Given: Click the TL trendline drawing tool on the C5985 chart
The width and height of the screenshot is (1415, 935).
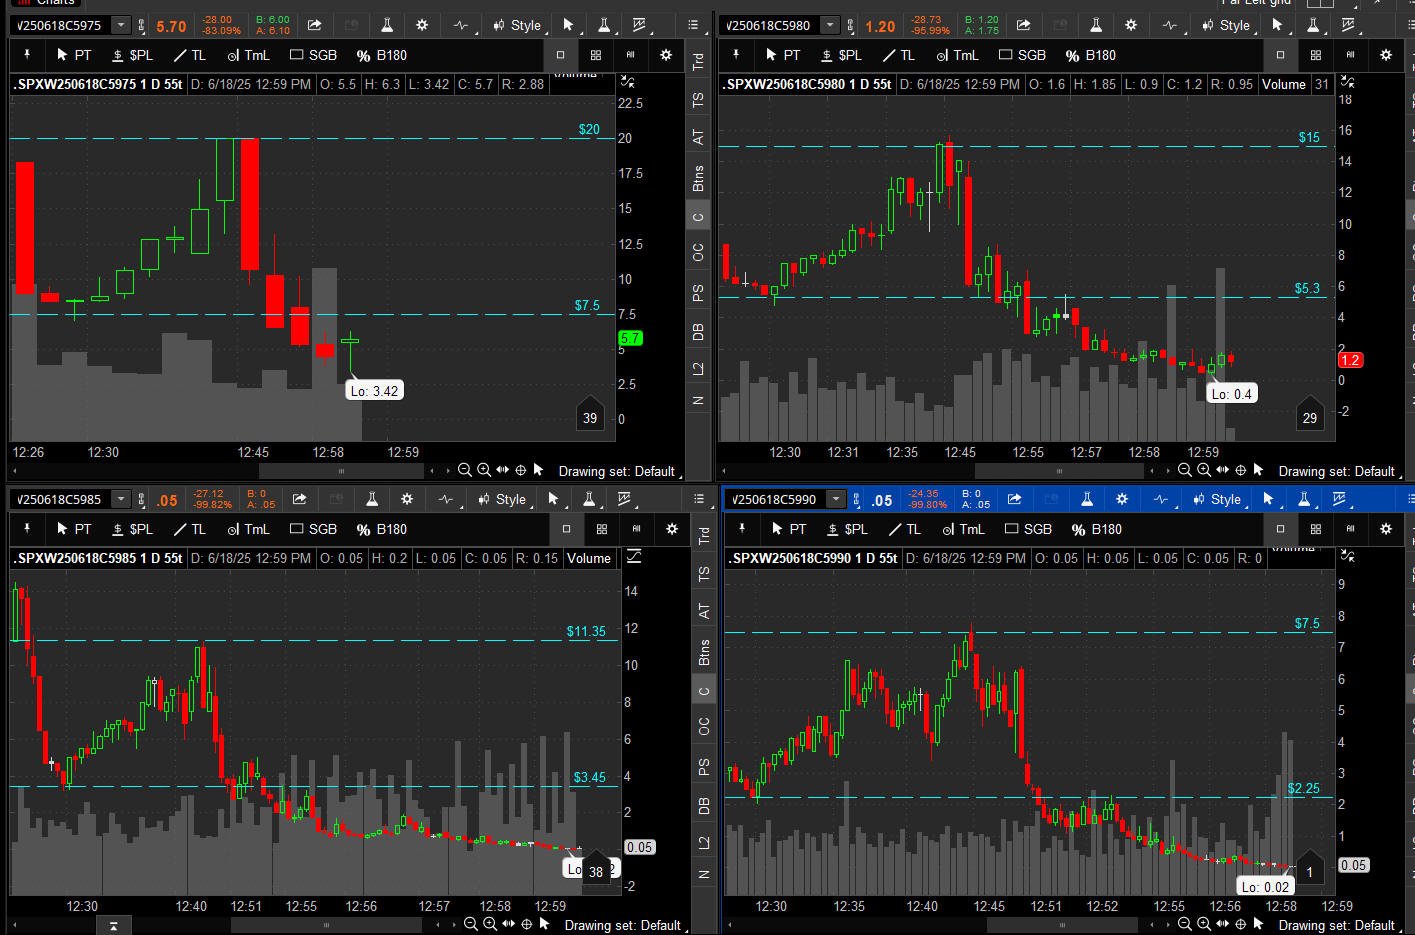Looking at the screenshot, I should click(x=189, y=529).
